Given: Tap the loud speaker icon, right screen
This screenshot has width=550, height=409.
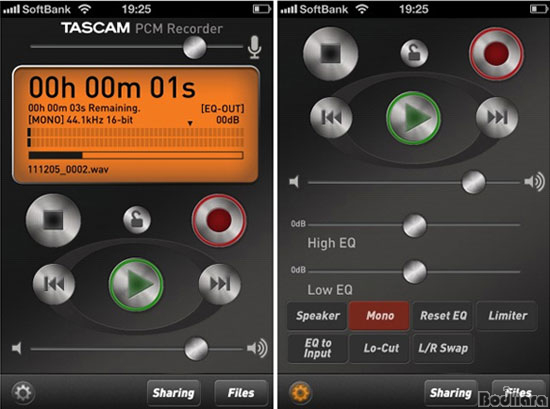Looking at the screenshot, I should pyautogui.click(x=535, y=182).
